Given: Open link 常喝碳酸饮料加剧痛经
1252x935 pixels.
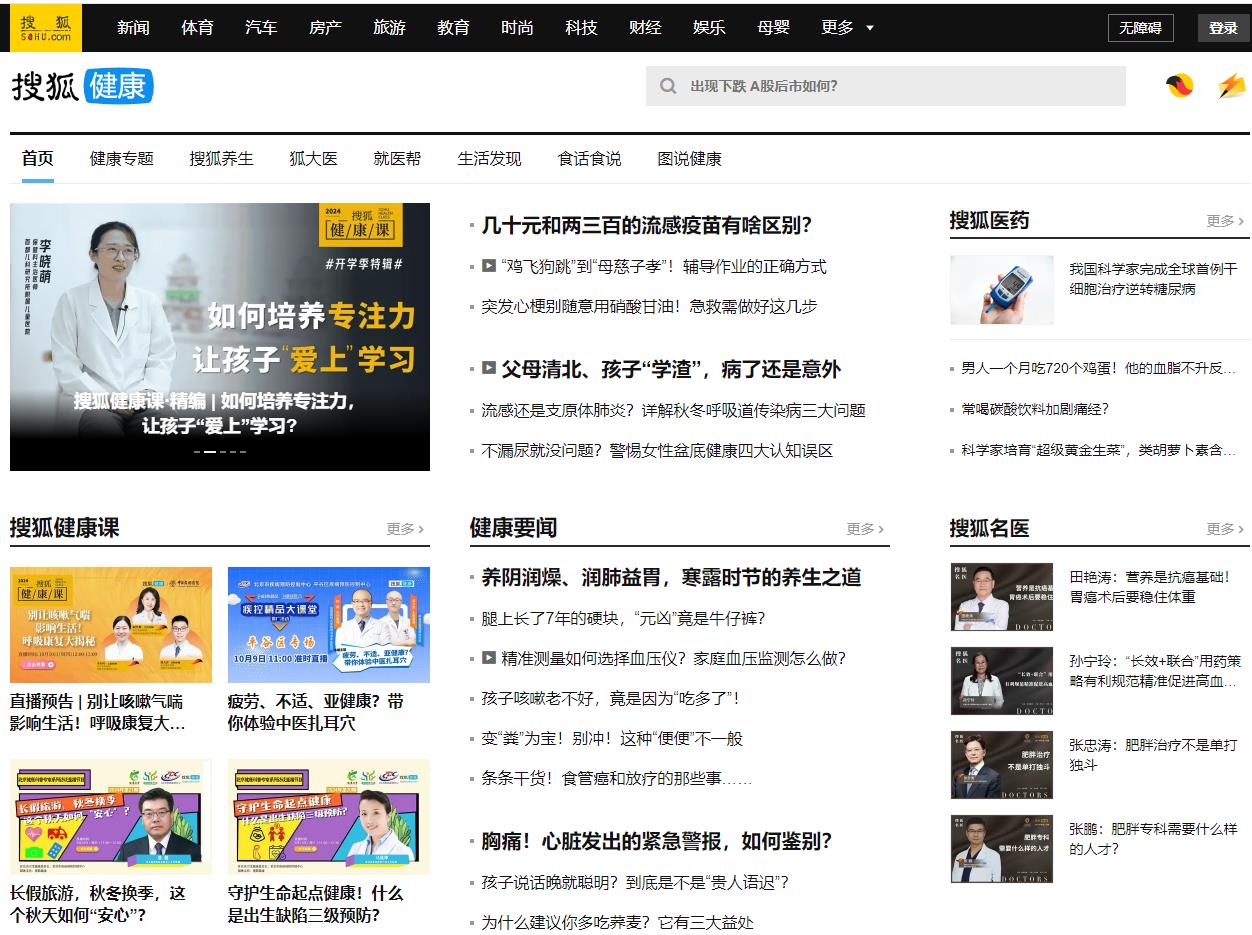Looking at the screenshot, I should point(1035,409).
